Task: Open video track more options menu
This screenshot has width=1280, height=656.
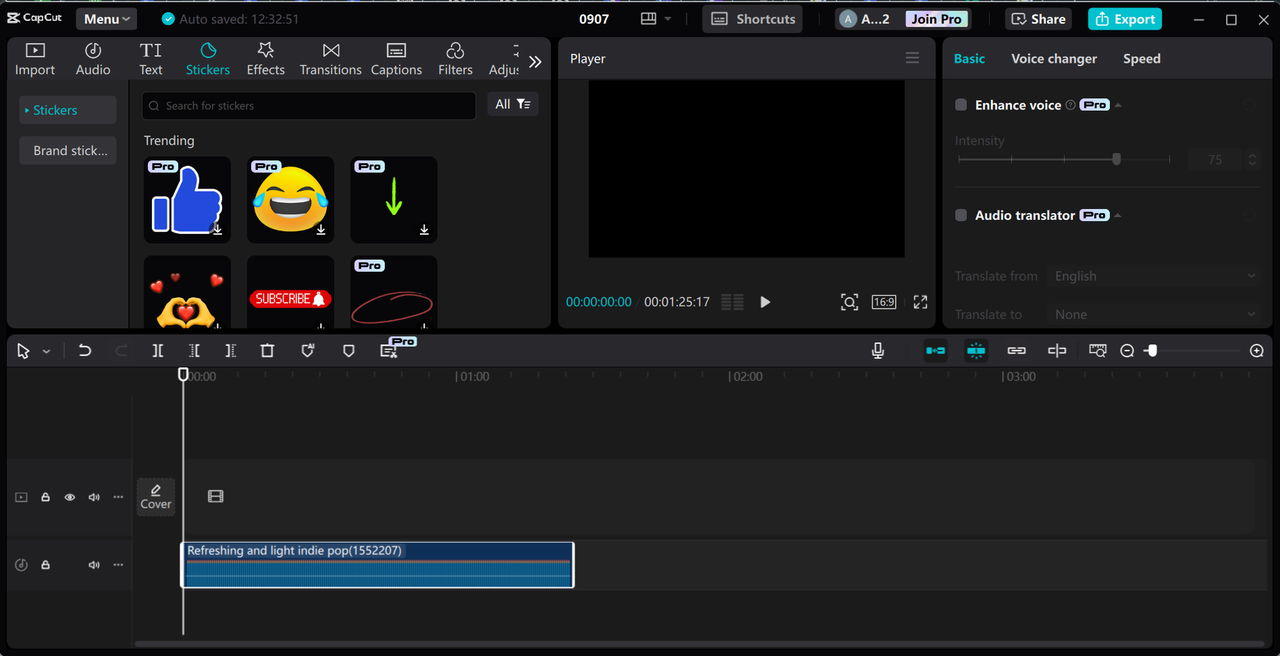Action: tap(118, 497)
